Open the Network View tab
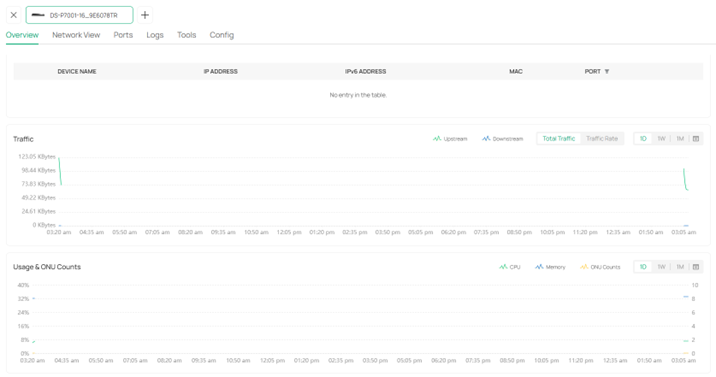The height and width of the screenshot is (377, 716). coord(76,35)
